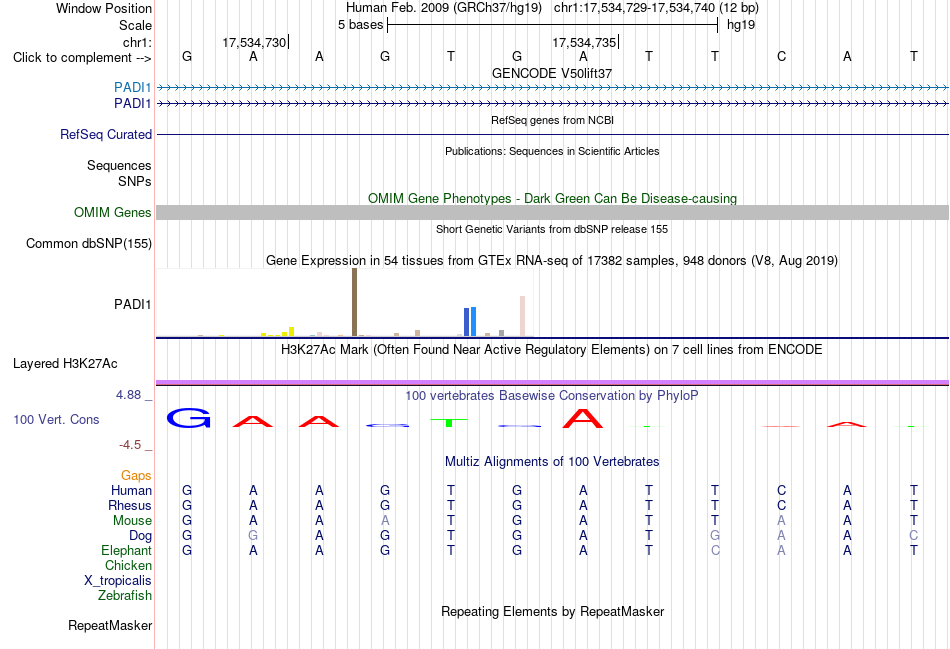950x649 pixels.
Task: Click the 'Click to complement -->' label
Action: pyautogui.click(x=82, y=58)
